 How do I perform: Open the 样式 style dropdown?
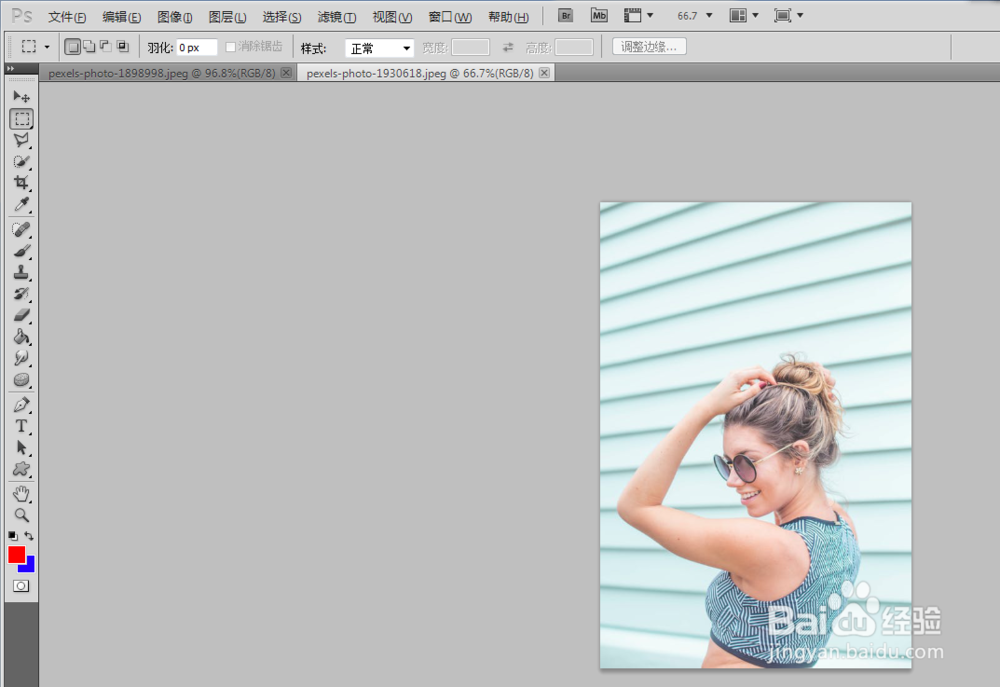tap(379, 48)
